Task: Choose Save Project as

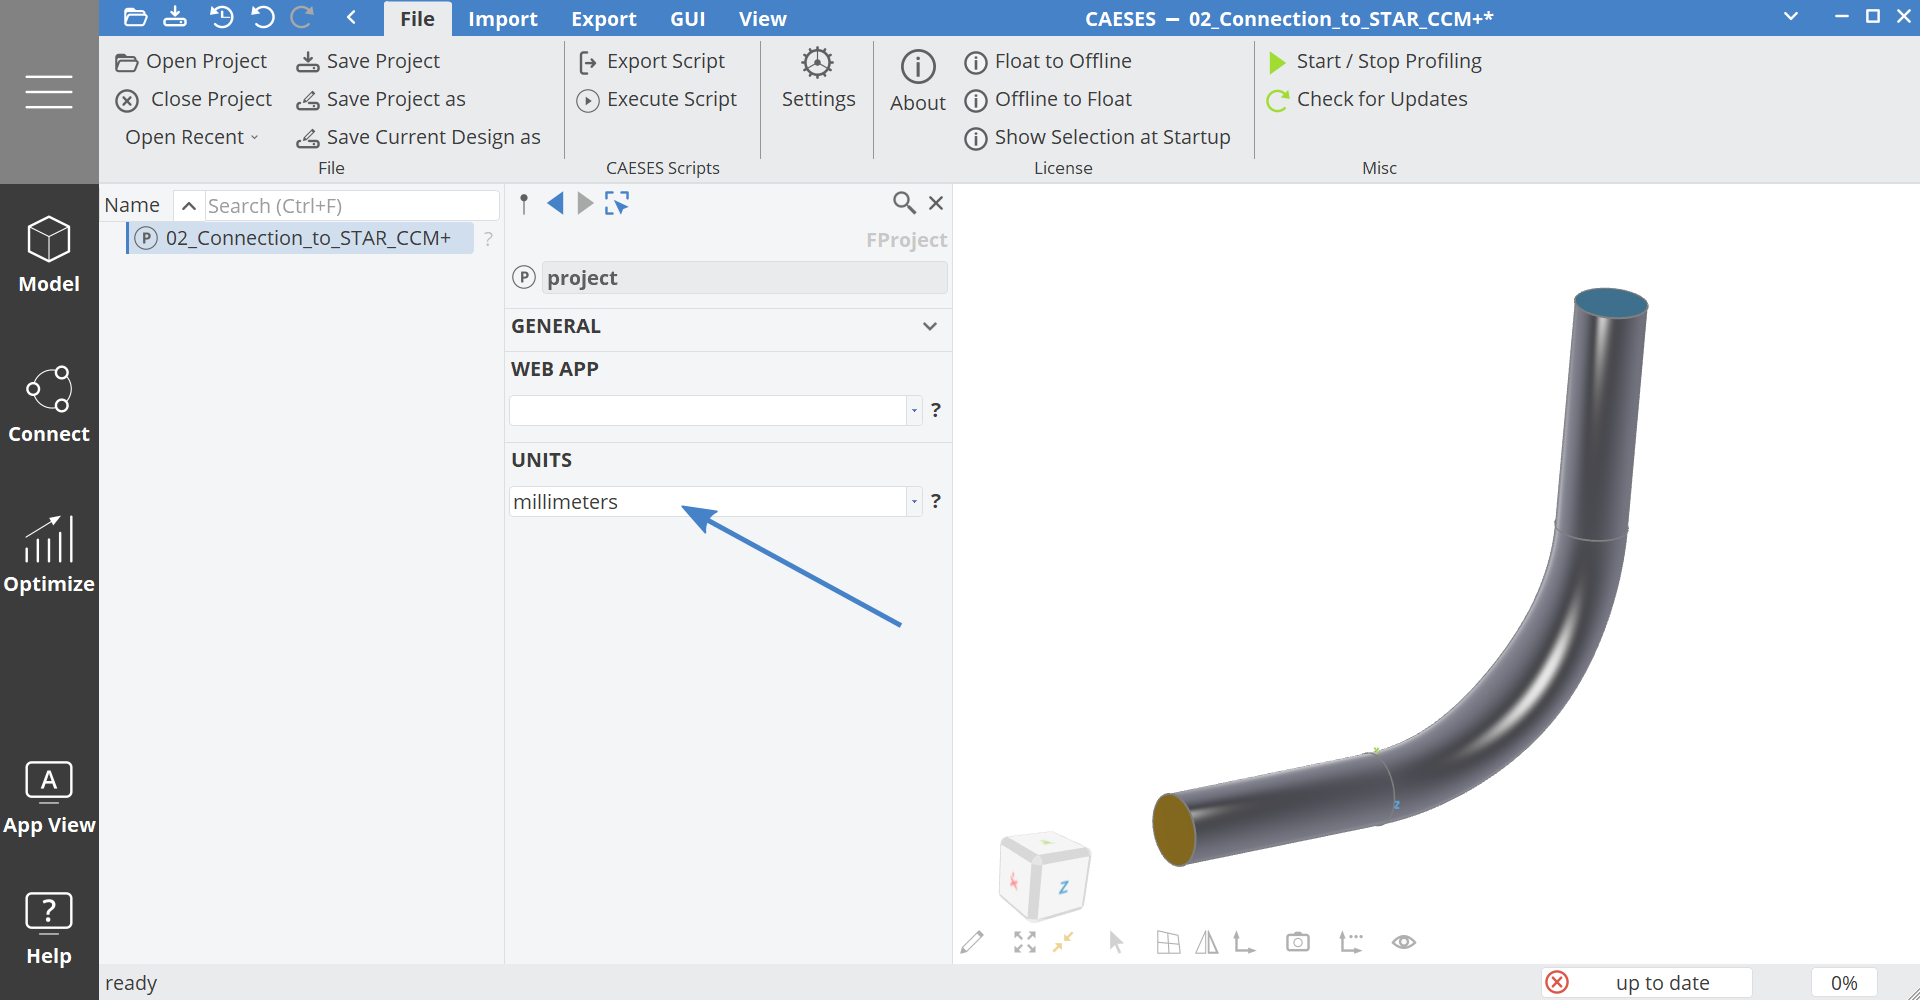Action: pyautogui.click(x=381, y=99)
